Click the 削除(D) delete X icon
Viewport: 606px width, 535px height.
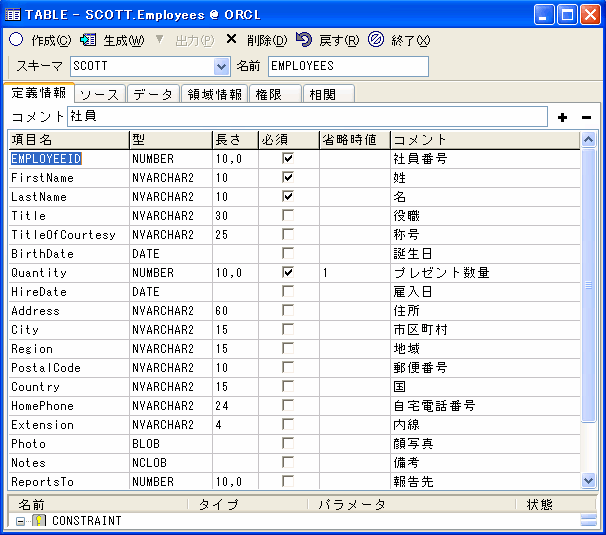[231, 39]
